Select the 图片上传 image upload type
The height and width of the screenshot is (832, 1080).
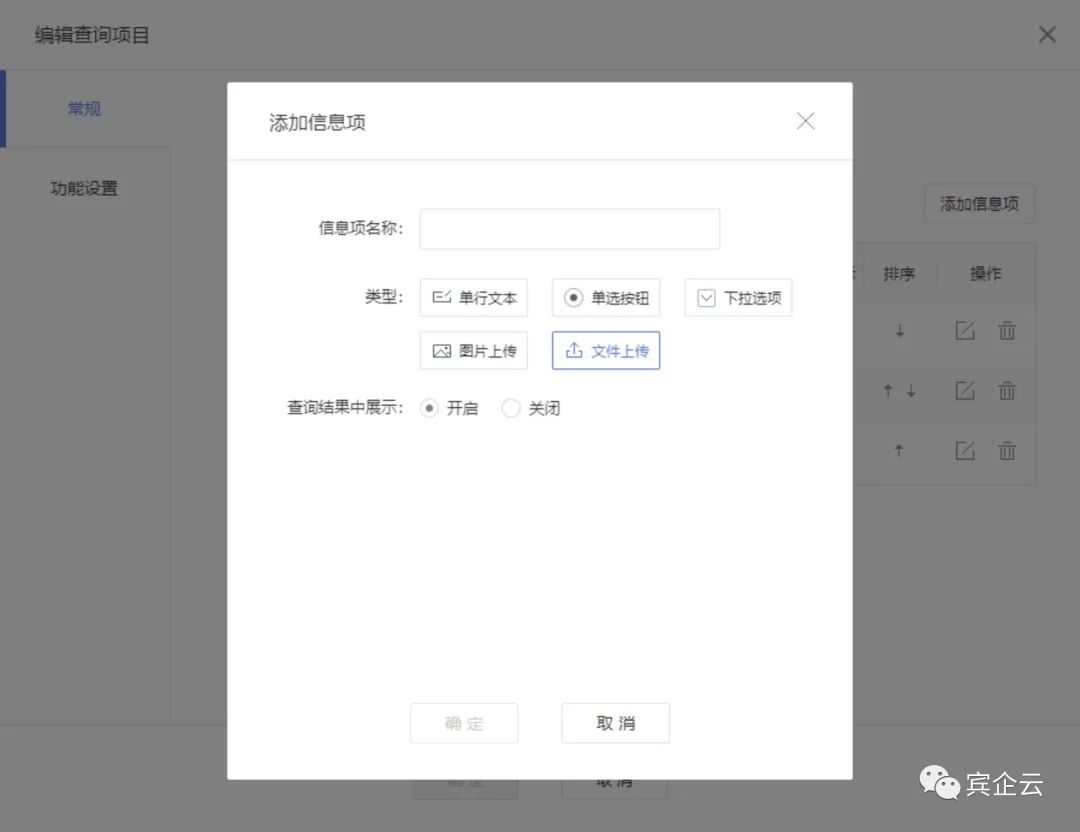point(473,350)
